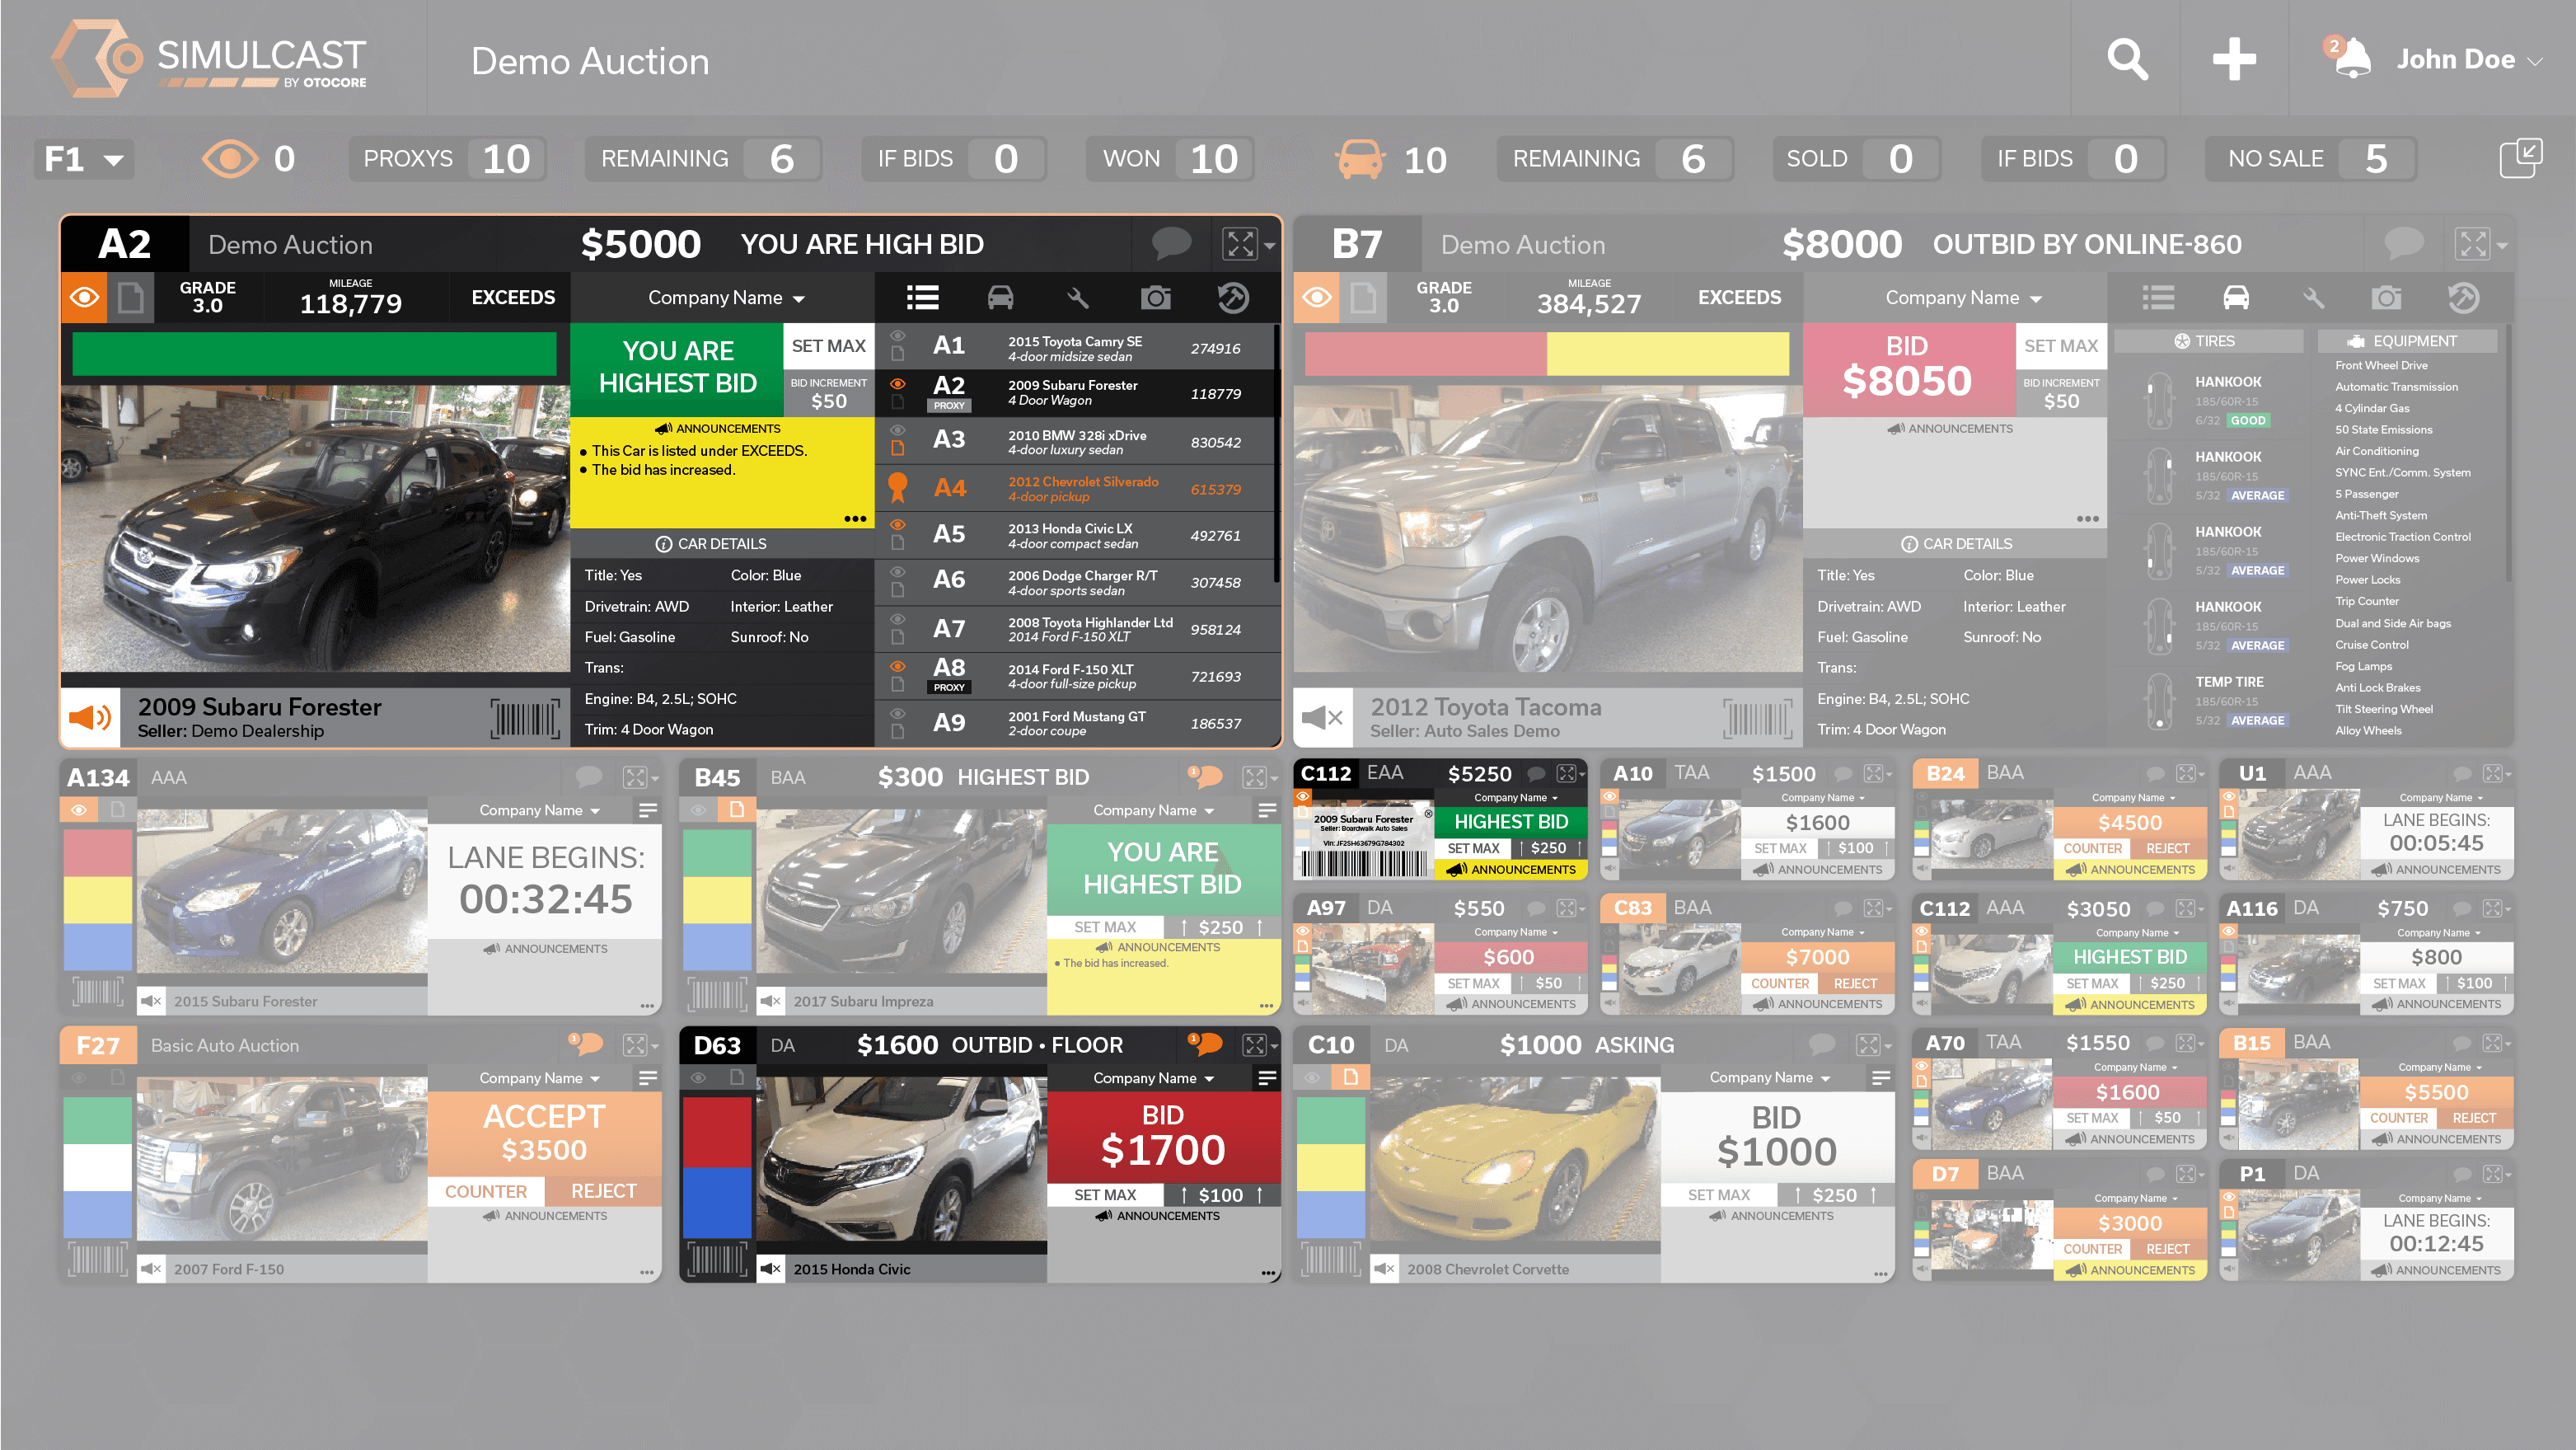Toggle the watch eye in A2 lane

pyautogui.click(x=85, y=297)
